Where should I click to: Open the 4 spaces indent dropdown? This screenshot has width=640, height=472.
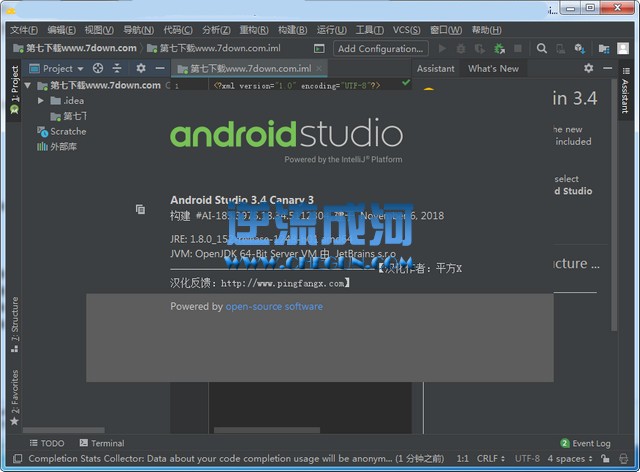coord(570,459)
